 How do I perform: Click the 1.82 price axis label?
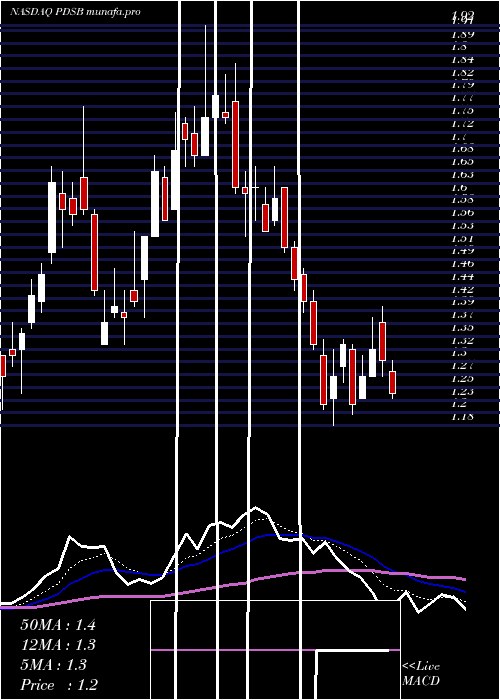click(x=462, y=73)
